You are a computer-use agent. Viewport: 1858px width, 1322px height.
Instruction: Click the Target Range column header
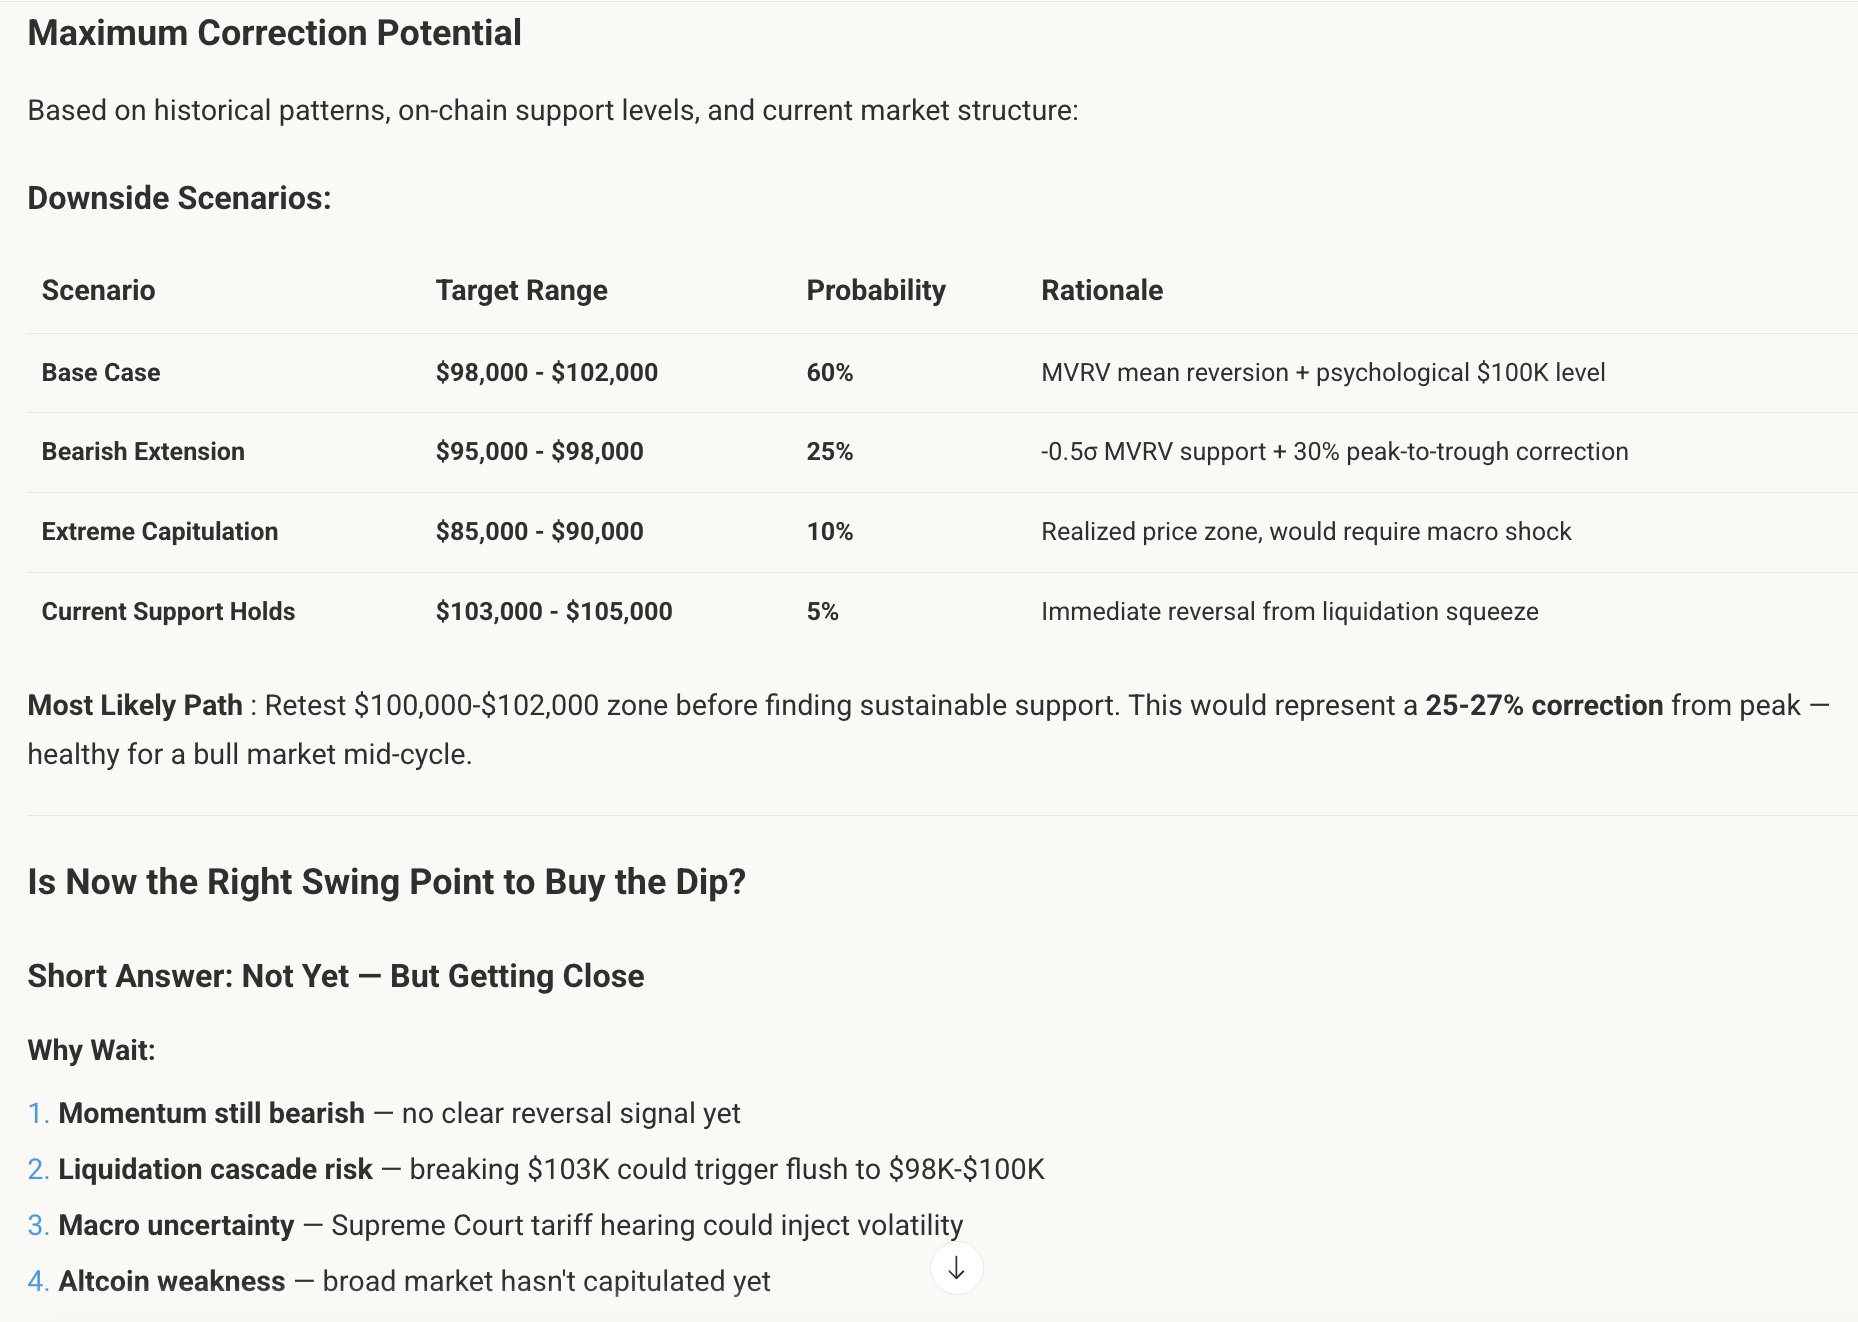point(521,290)
